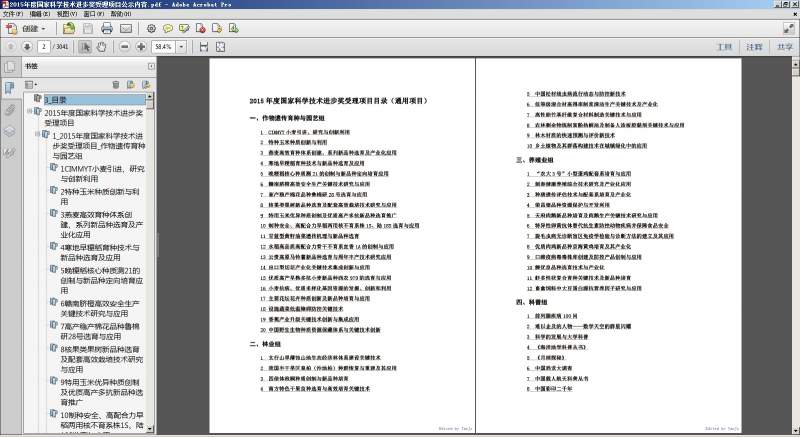Click the 一、作物遗传育种与园艺组 heading in document

point(287,118)
